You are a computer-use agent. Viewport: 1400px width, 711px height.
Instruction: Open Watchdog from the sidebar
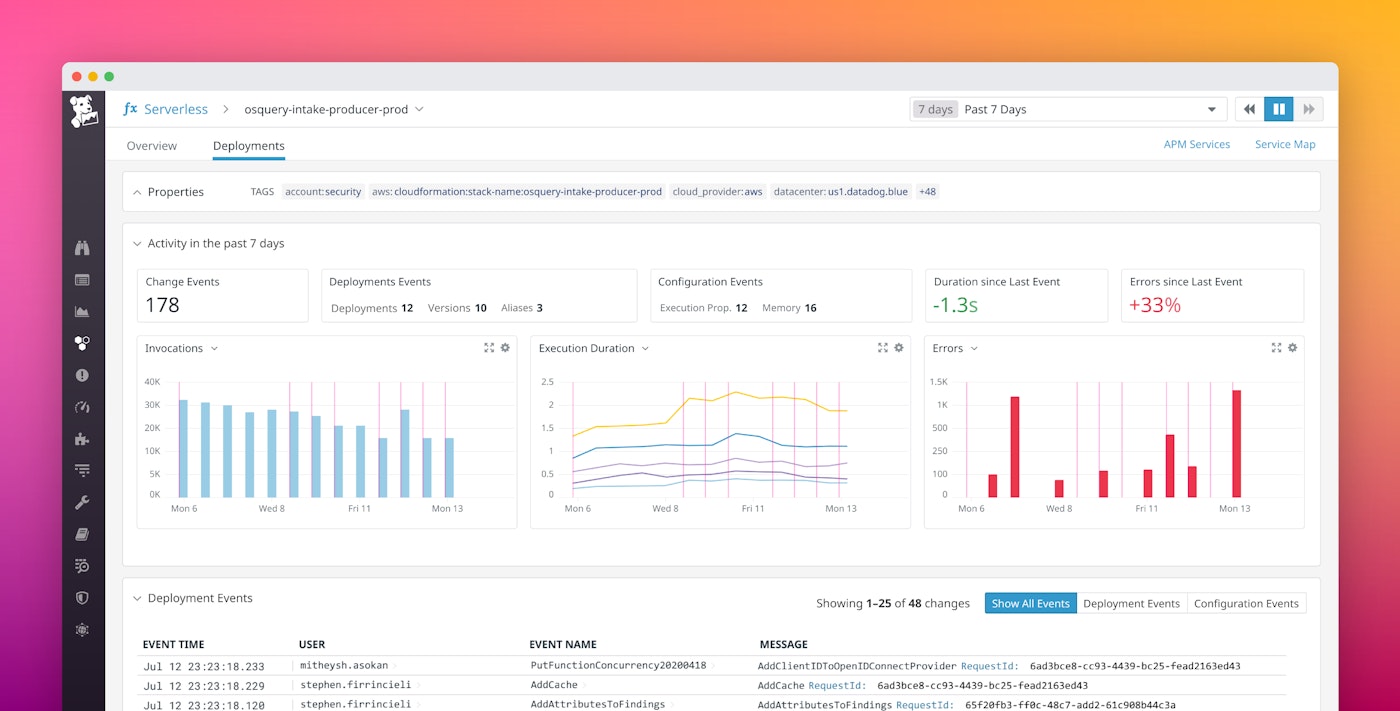83,246
